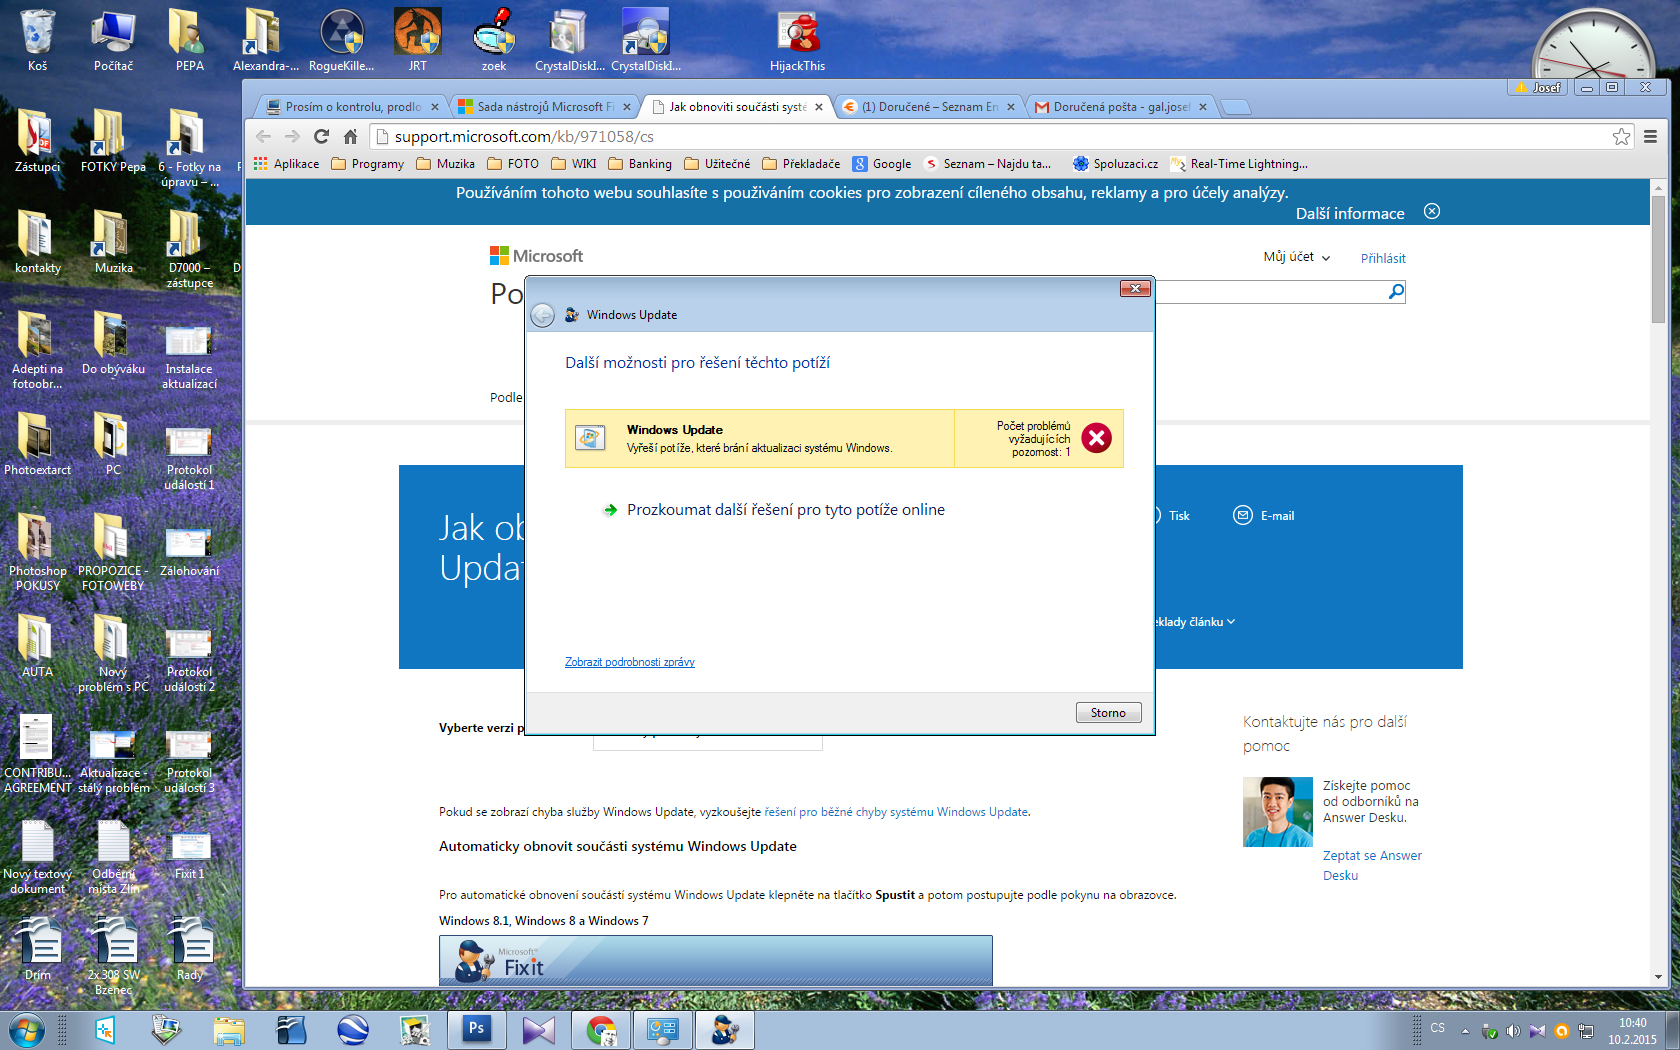Click the Microsoft logo on the page

[536, 256]
